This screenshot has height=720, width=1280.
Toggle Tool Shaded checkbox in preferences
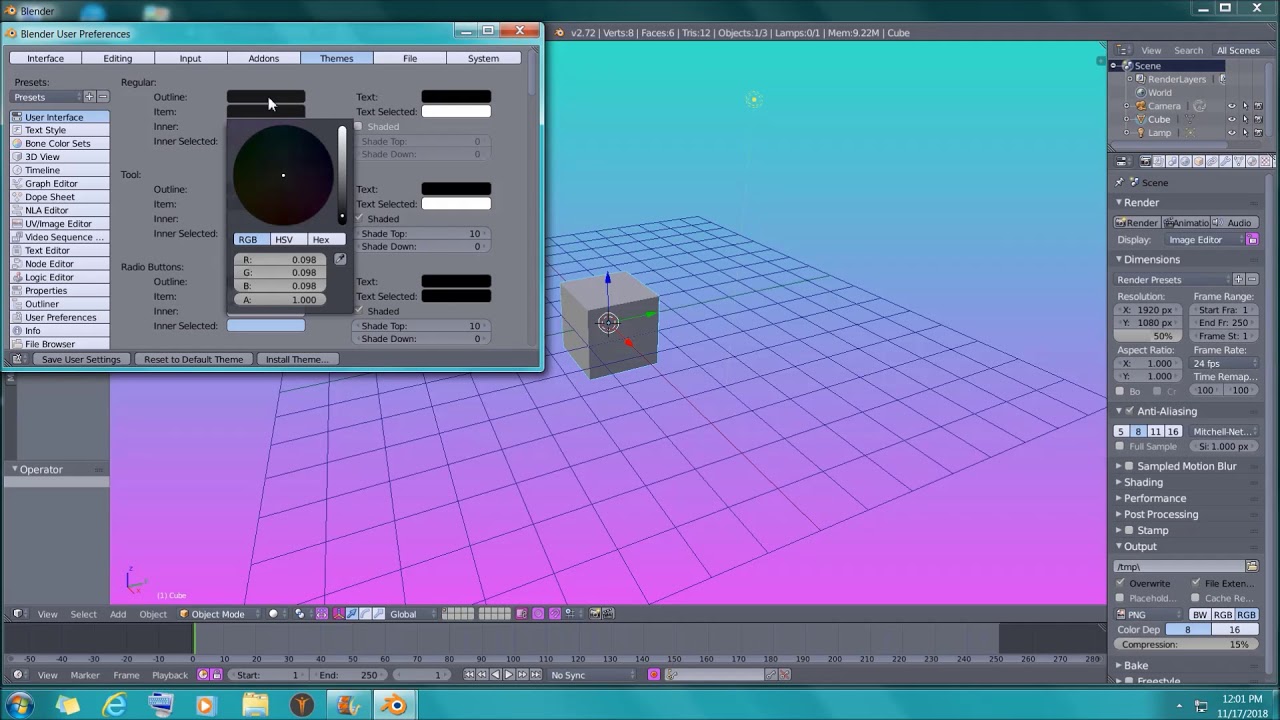tap(360, 219)
